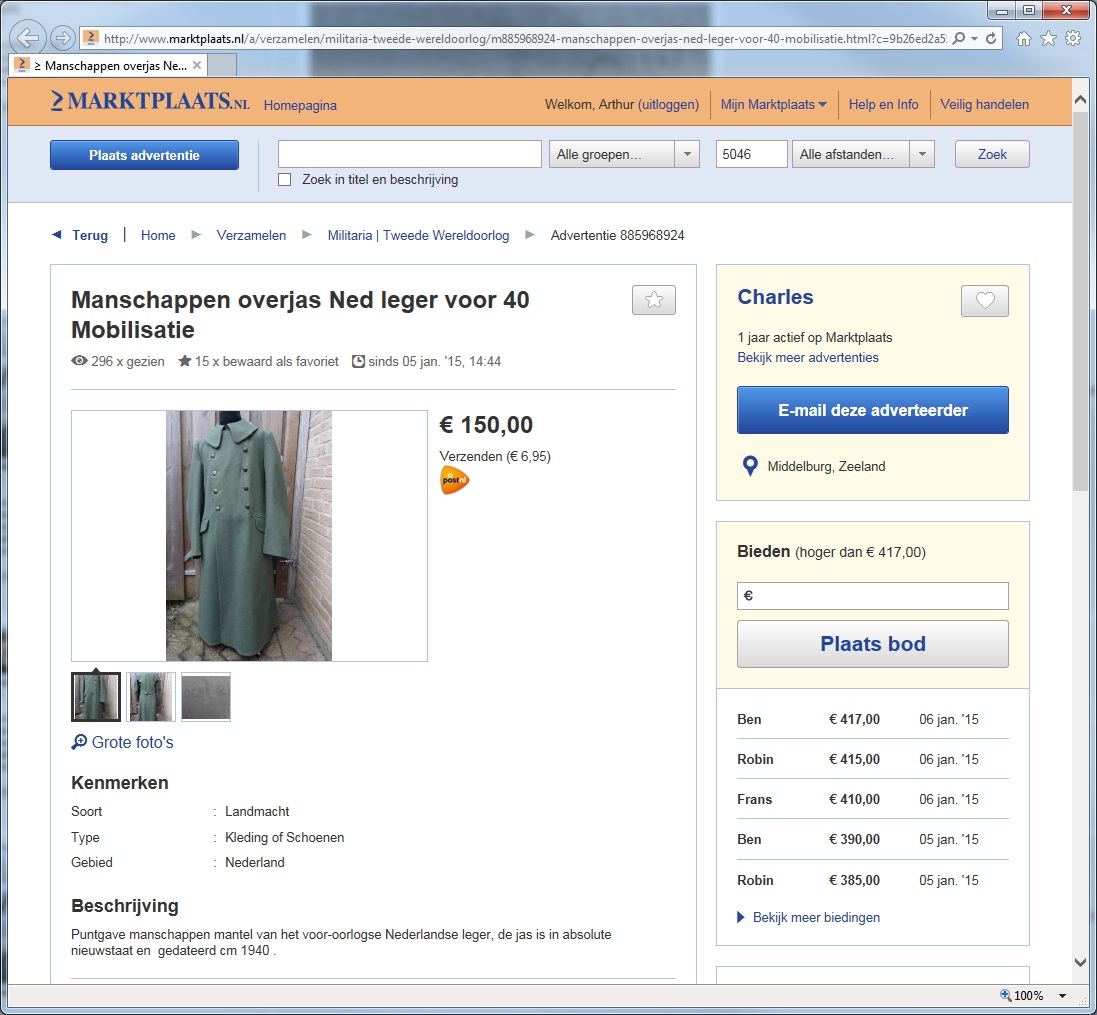Viewport: 1097px width, 1015px height.
Task: Click the PostNL shipping logo
Action: [x=454, y=481]
